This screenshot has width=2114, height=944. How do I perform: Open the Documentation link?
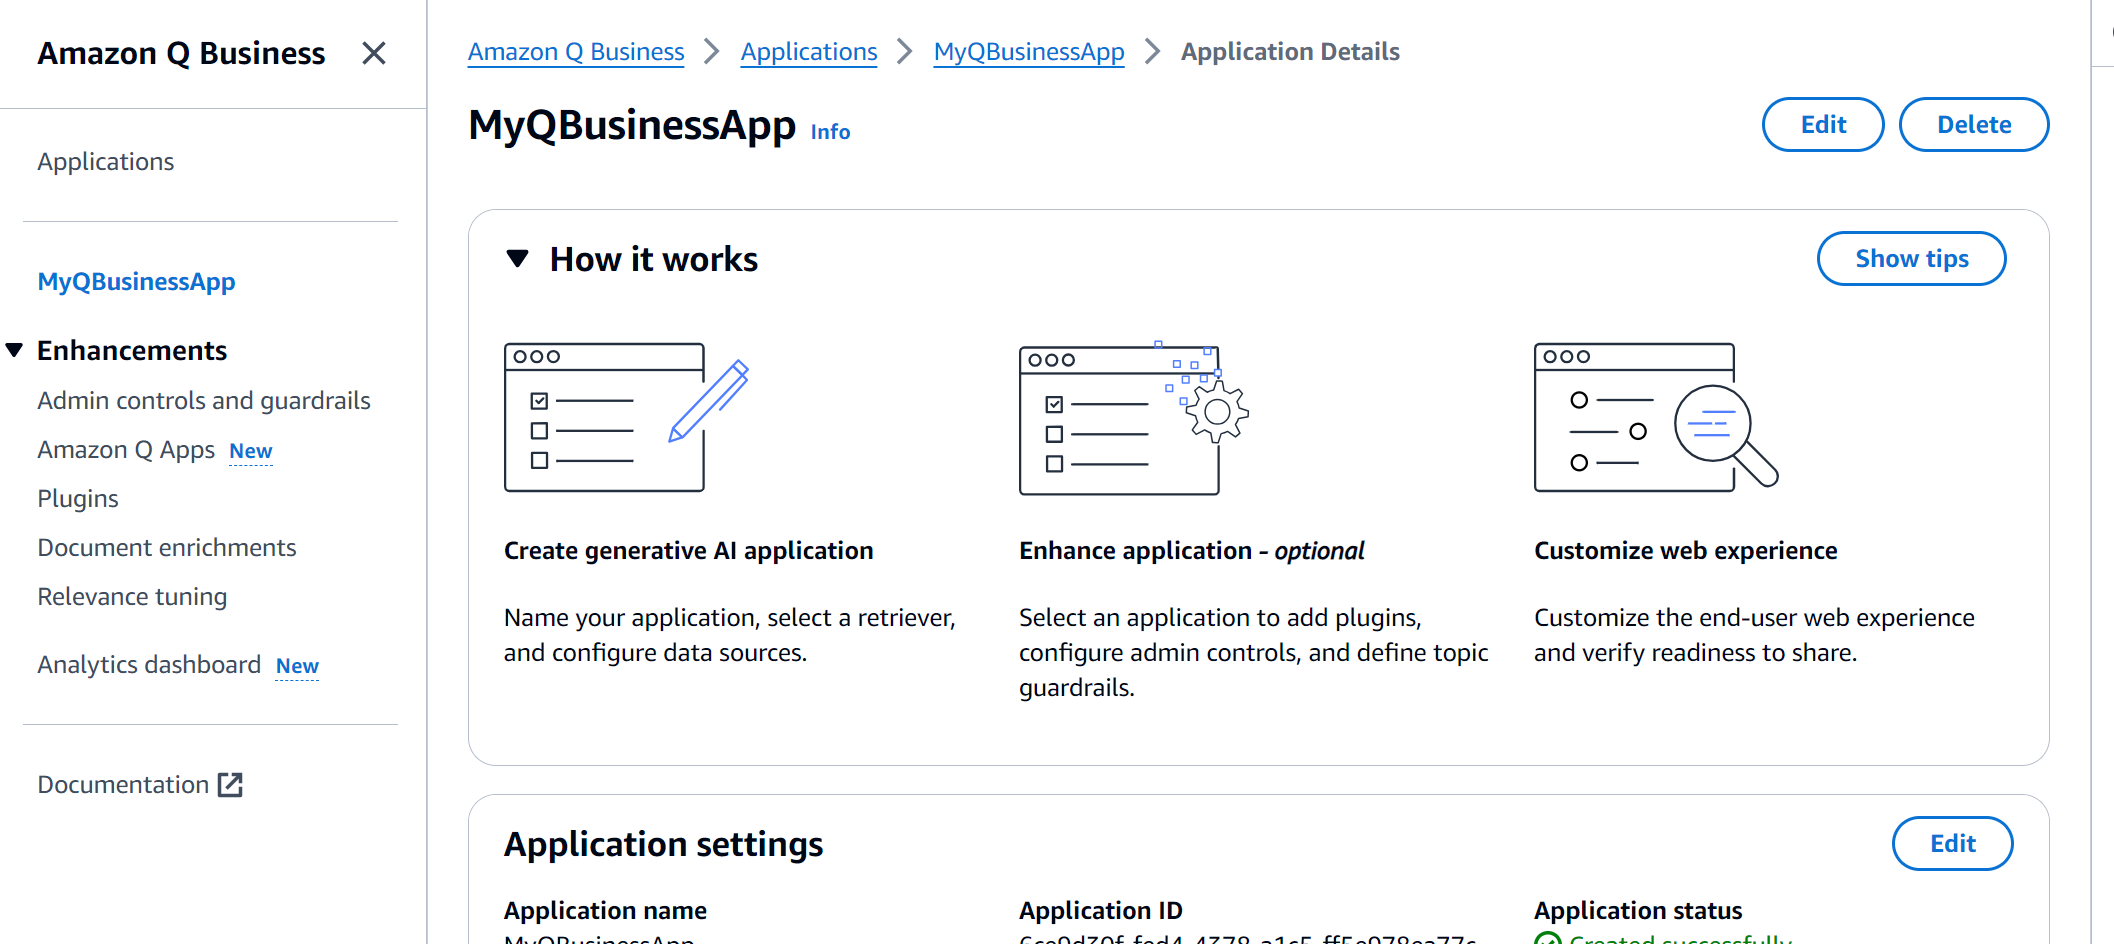point(123,785)
